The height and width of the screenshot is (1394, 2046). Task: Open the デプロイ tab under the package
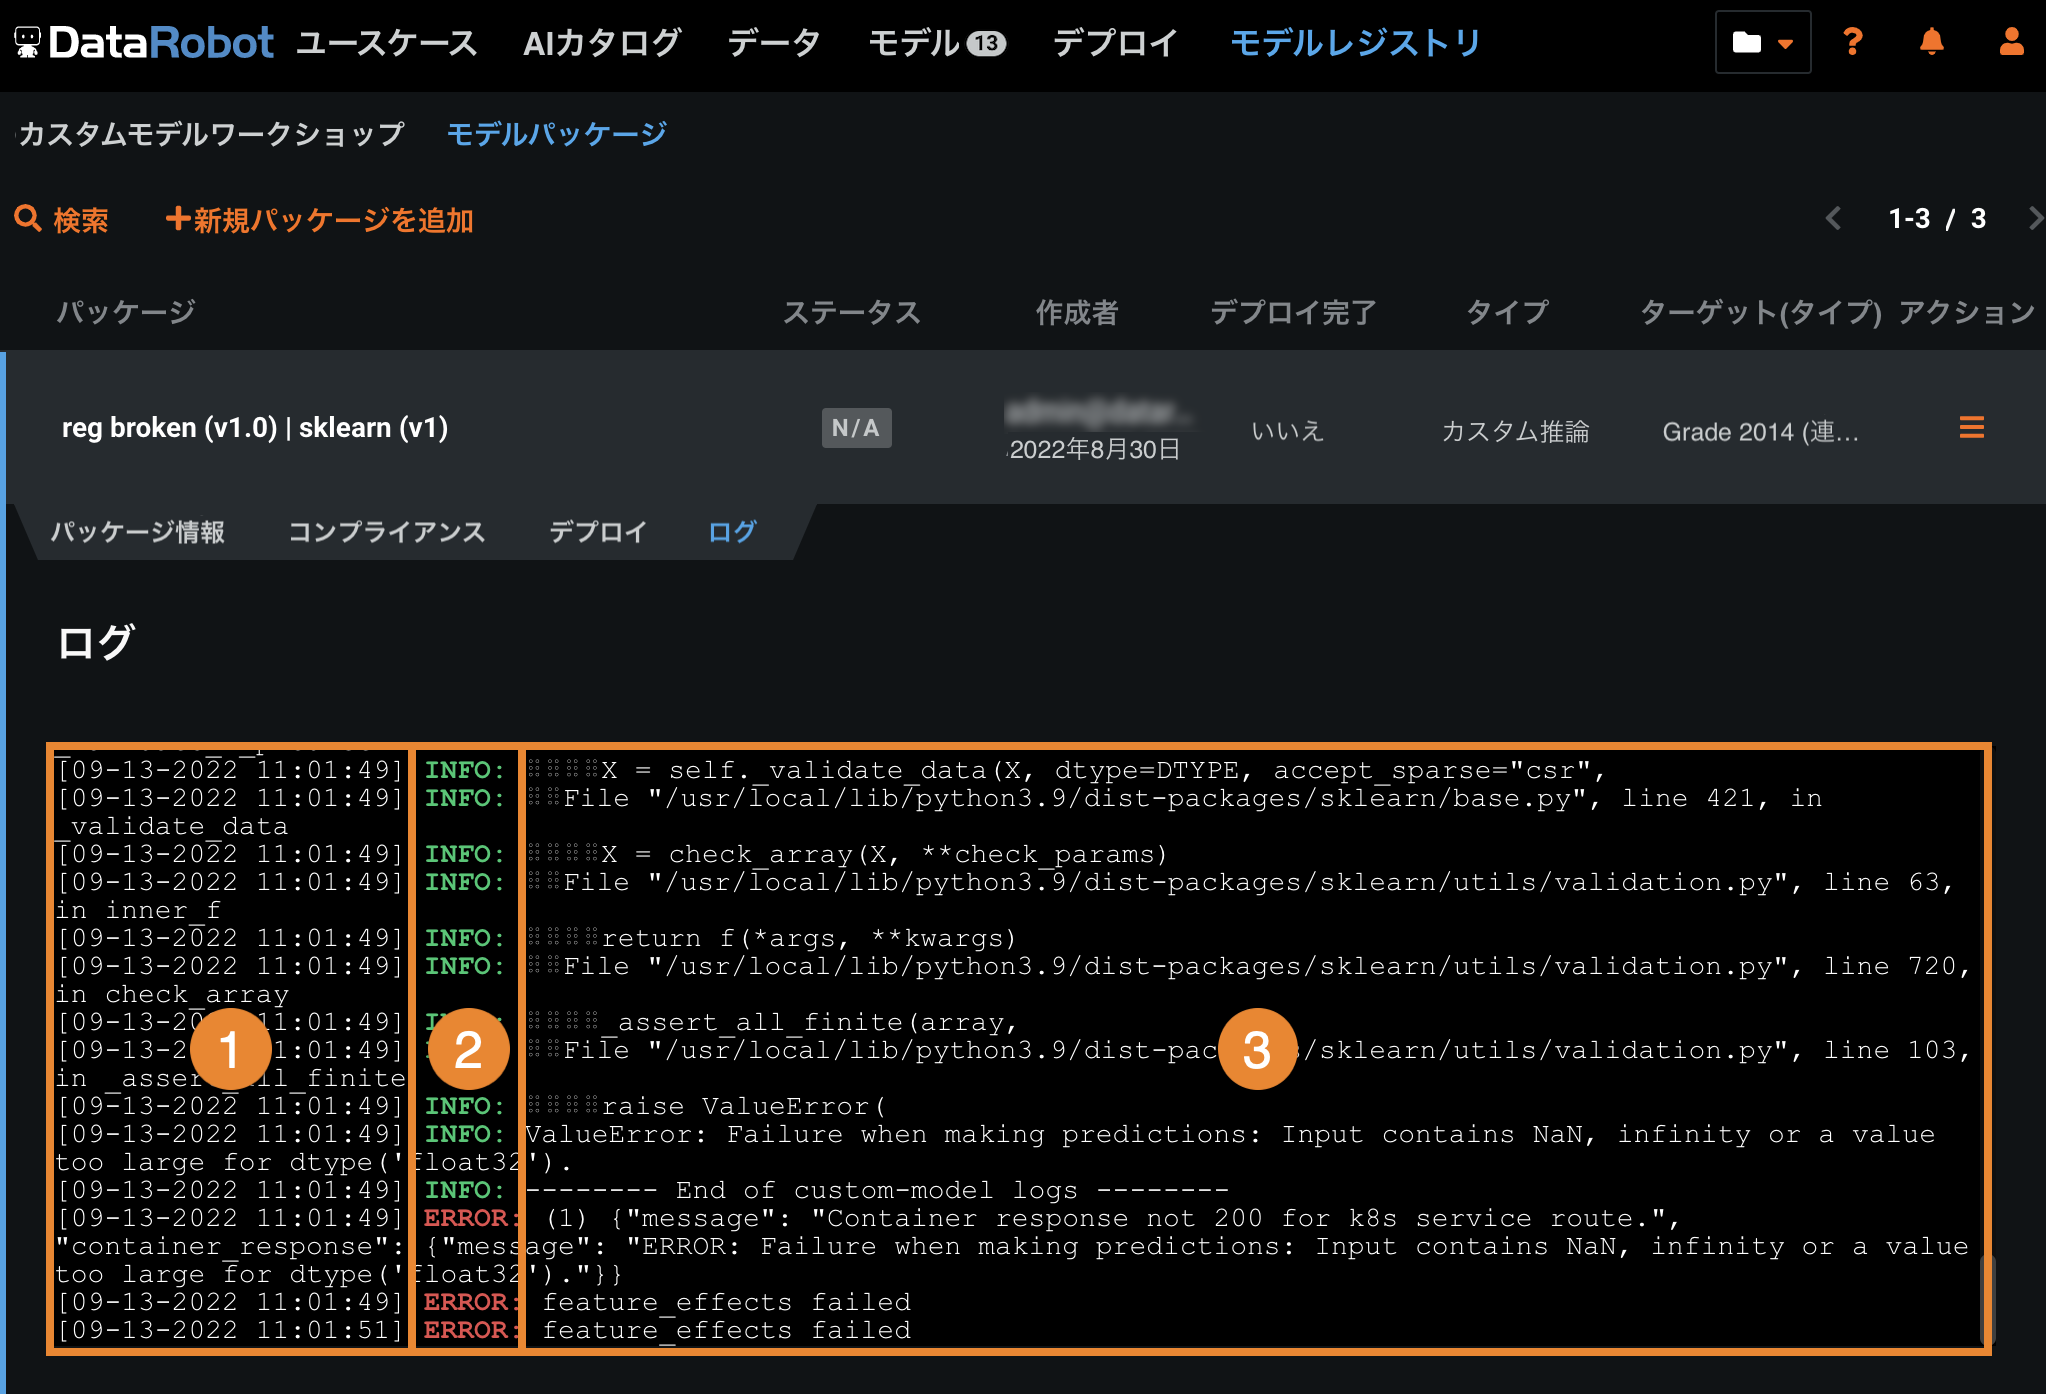pyautogui.click(x=597, y=532)
